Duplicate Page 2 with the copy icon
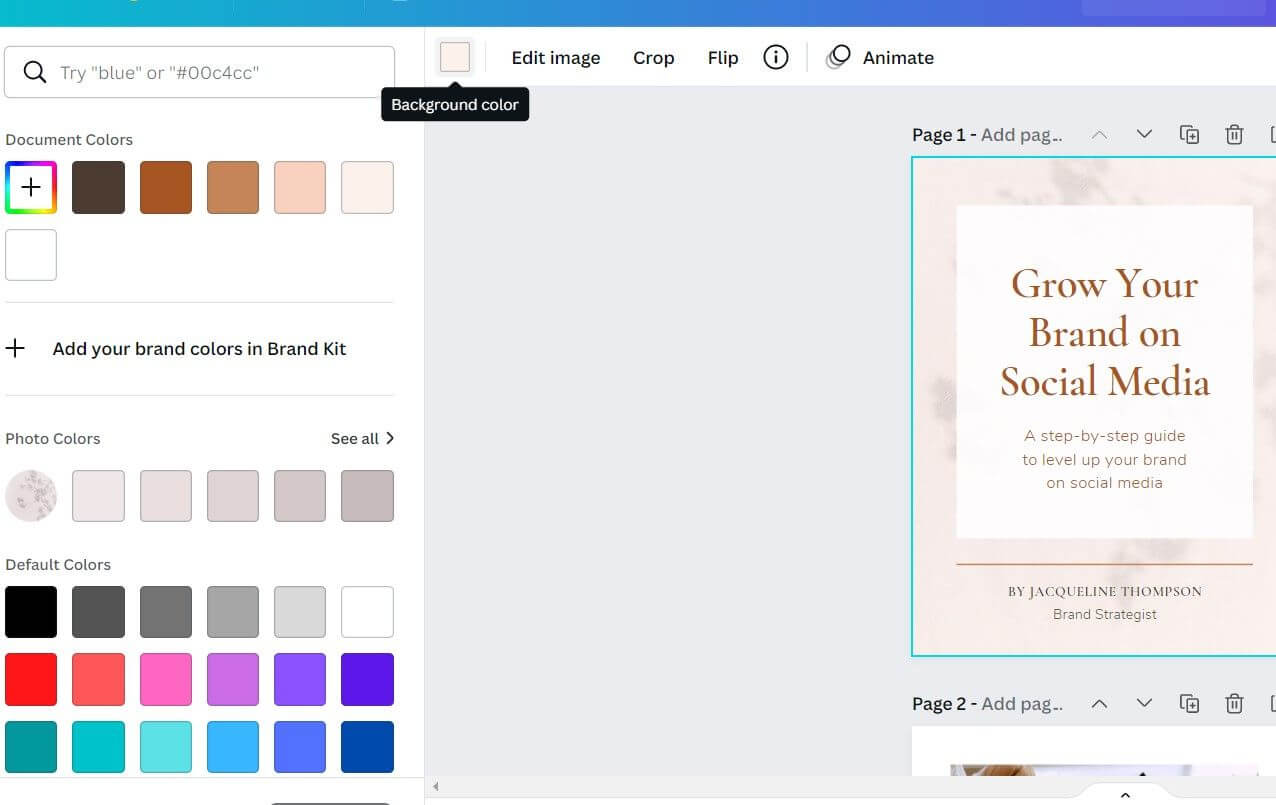The height and width of the screenshot is (805, 1276). [x=1190, y=703]
